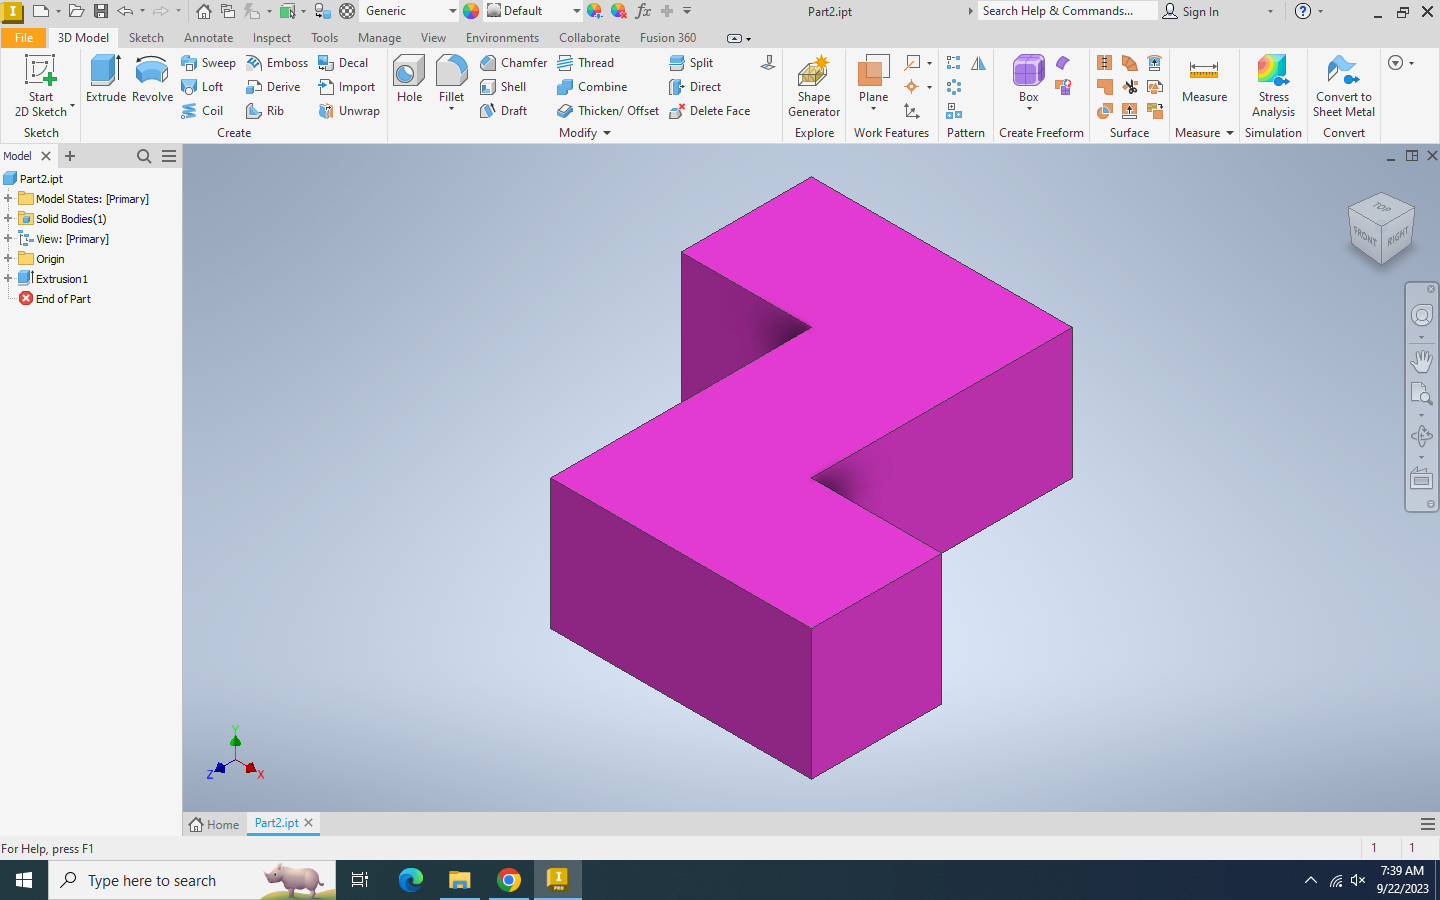Launch Stress Analysis simulation
The width and height of the screenshot is (1440, 900).
1273,86
